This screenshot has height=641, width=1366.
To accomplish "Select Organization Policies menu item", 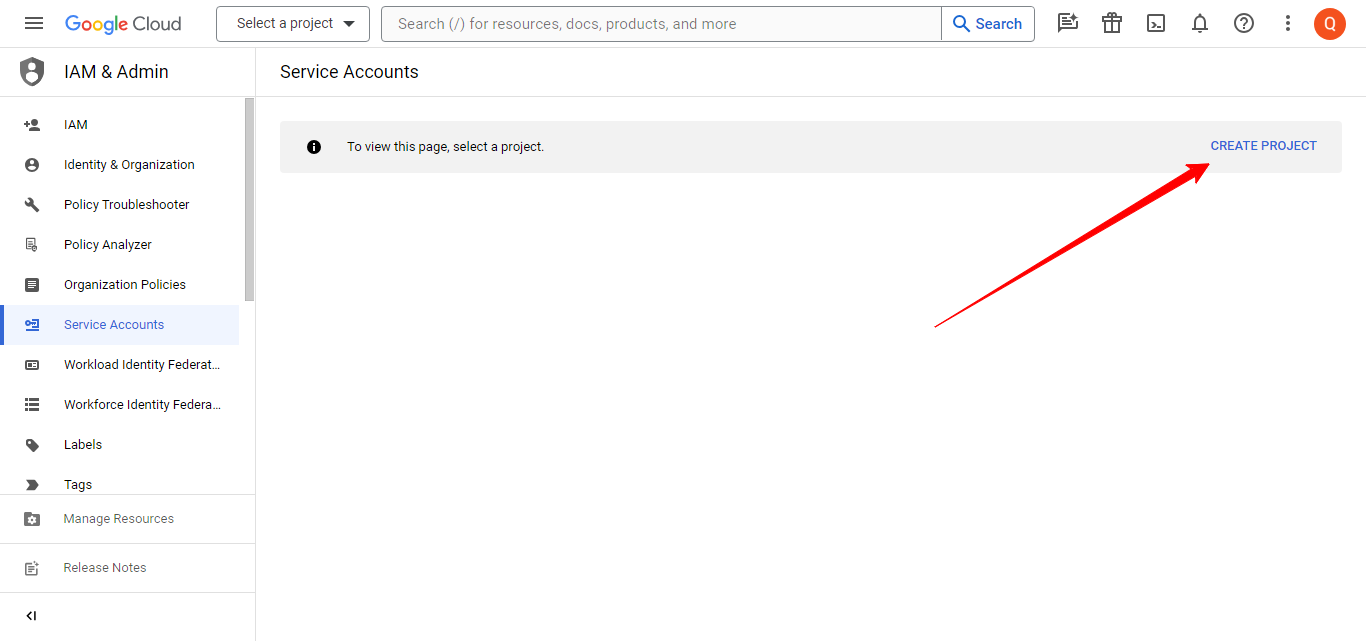I will point(125,285).
